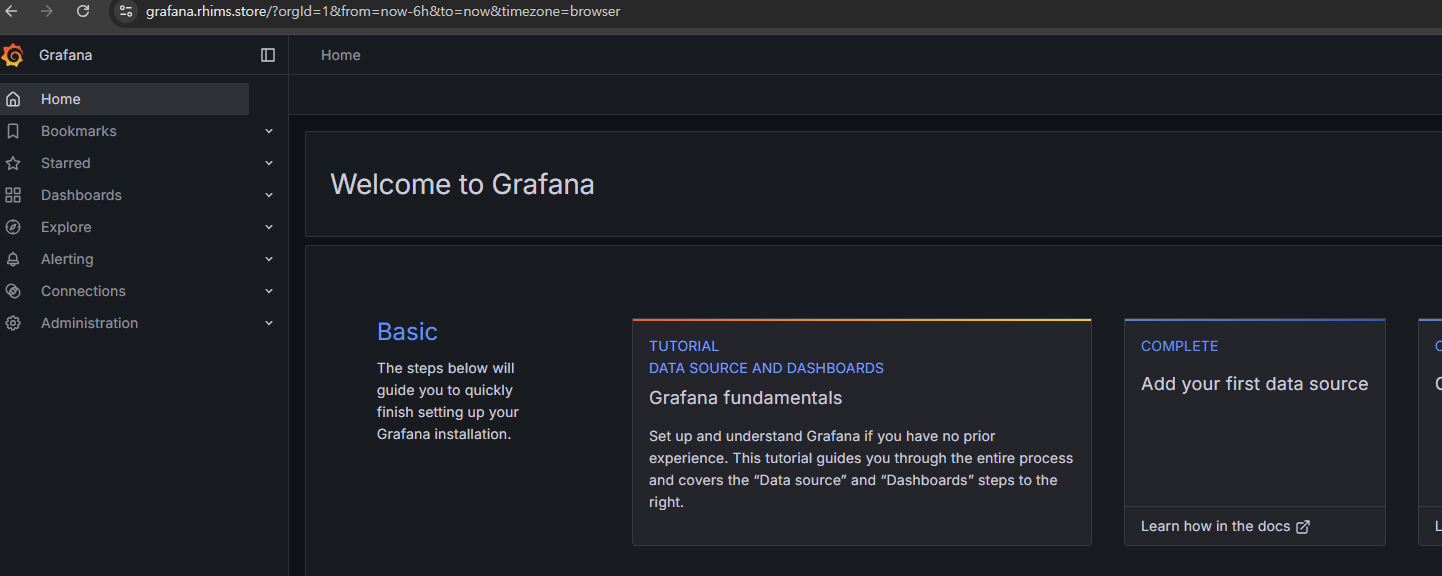The height and width of the screenshot is (576, 1442).
Task: Expand the Connections section chevron
Action: [269, 291]
